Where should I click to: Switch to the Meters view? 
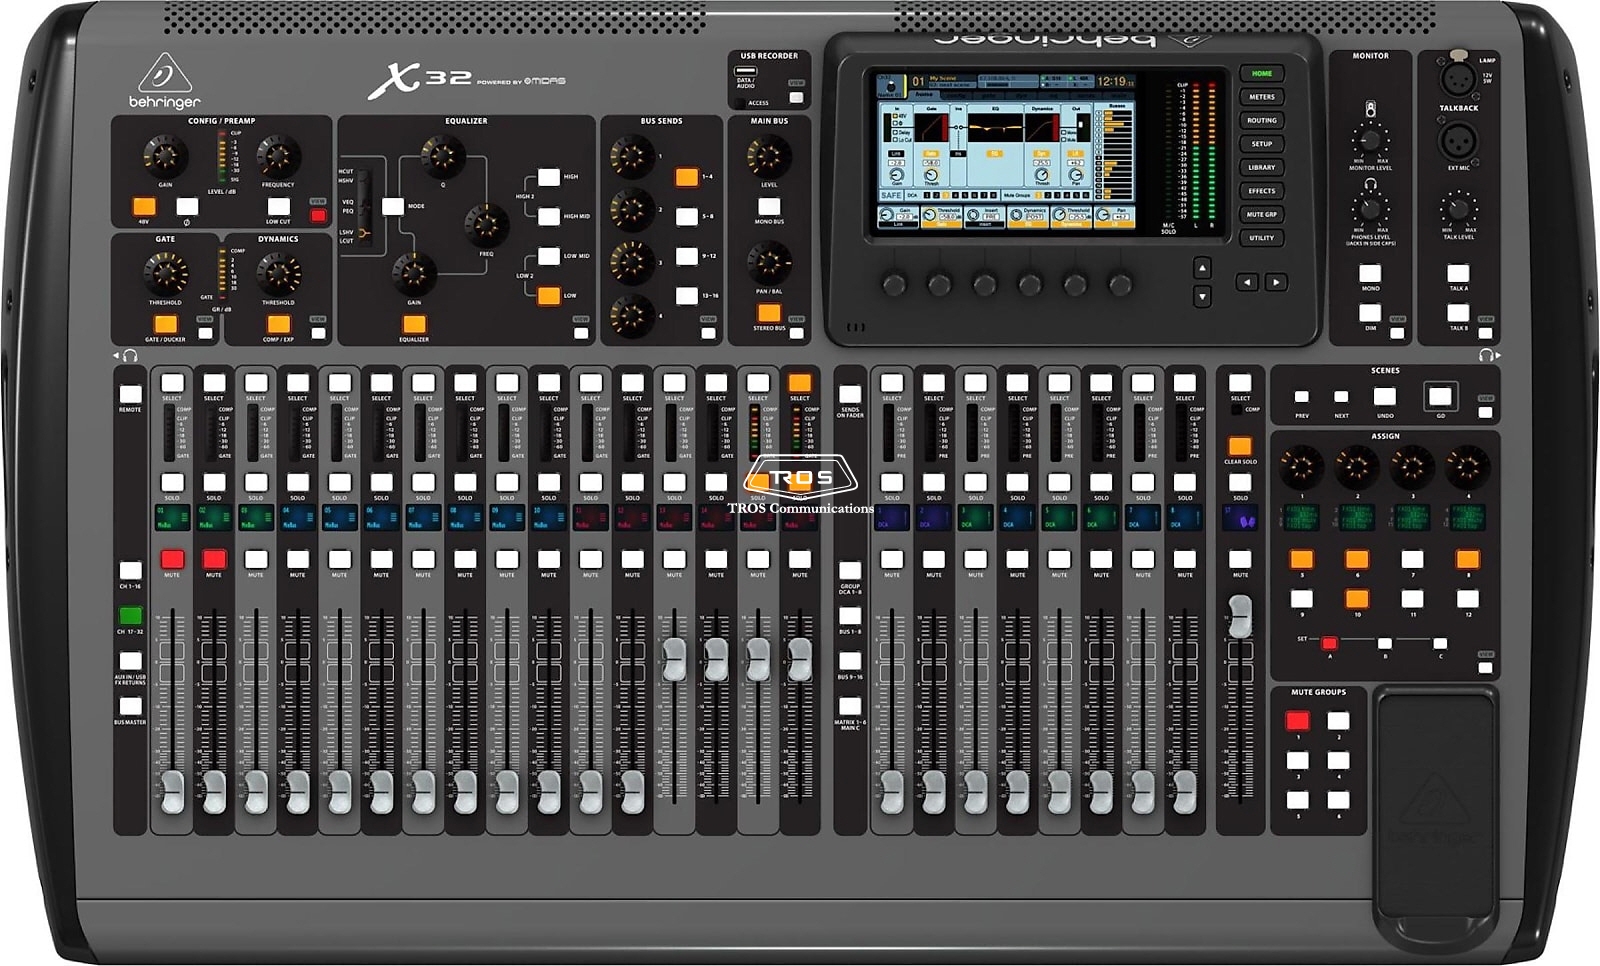(1262, 97)
